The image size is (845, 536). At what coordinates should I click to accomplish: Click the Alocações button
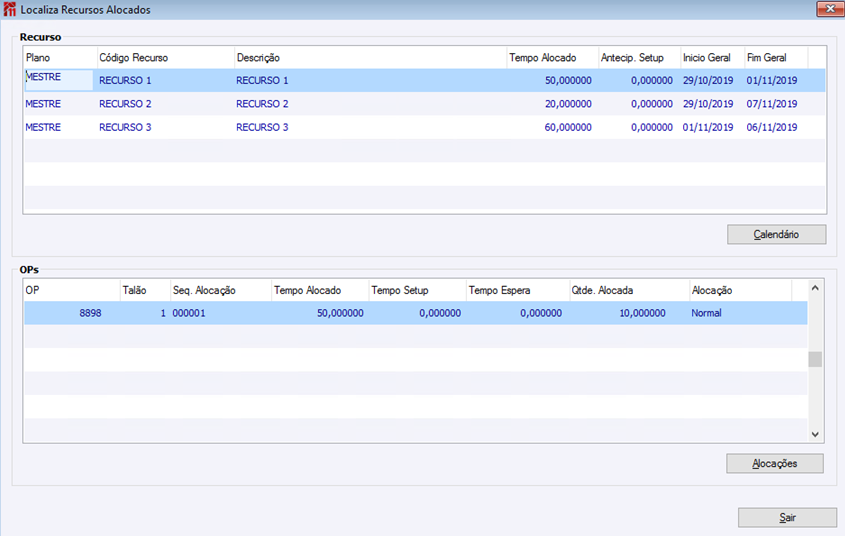[x=774, y=463]
